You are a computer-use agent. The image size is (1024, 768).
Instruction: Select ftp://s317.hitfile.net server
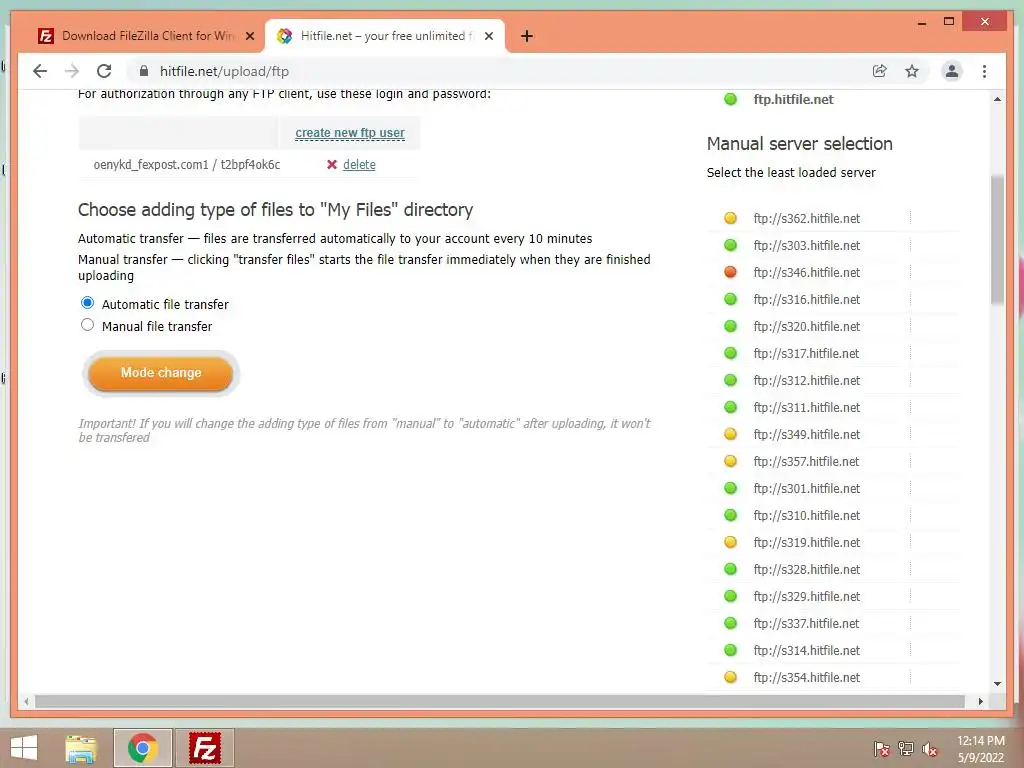(x=807, y=353)
